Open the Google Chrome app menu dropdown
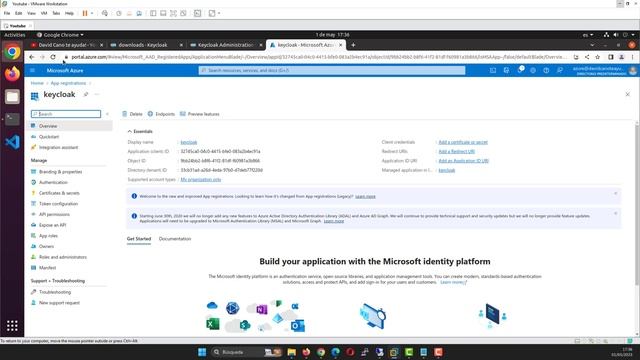Screen dimensions: 640x360 click(x=60, y=35)
